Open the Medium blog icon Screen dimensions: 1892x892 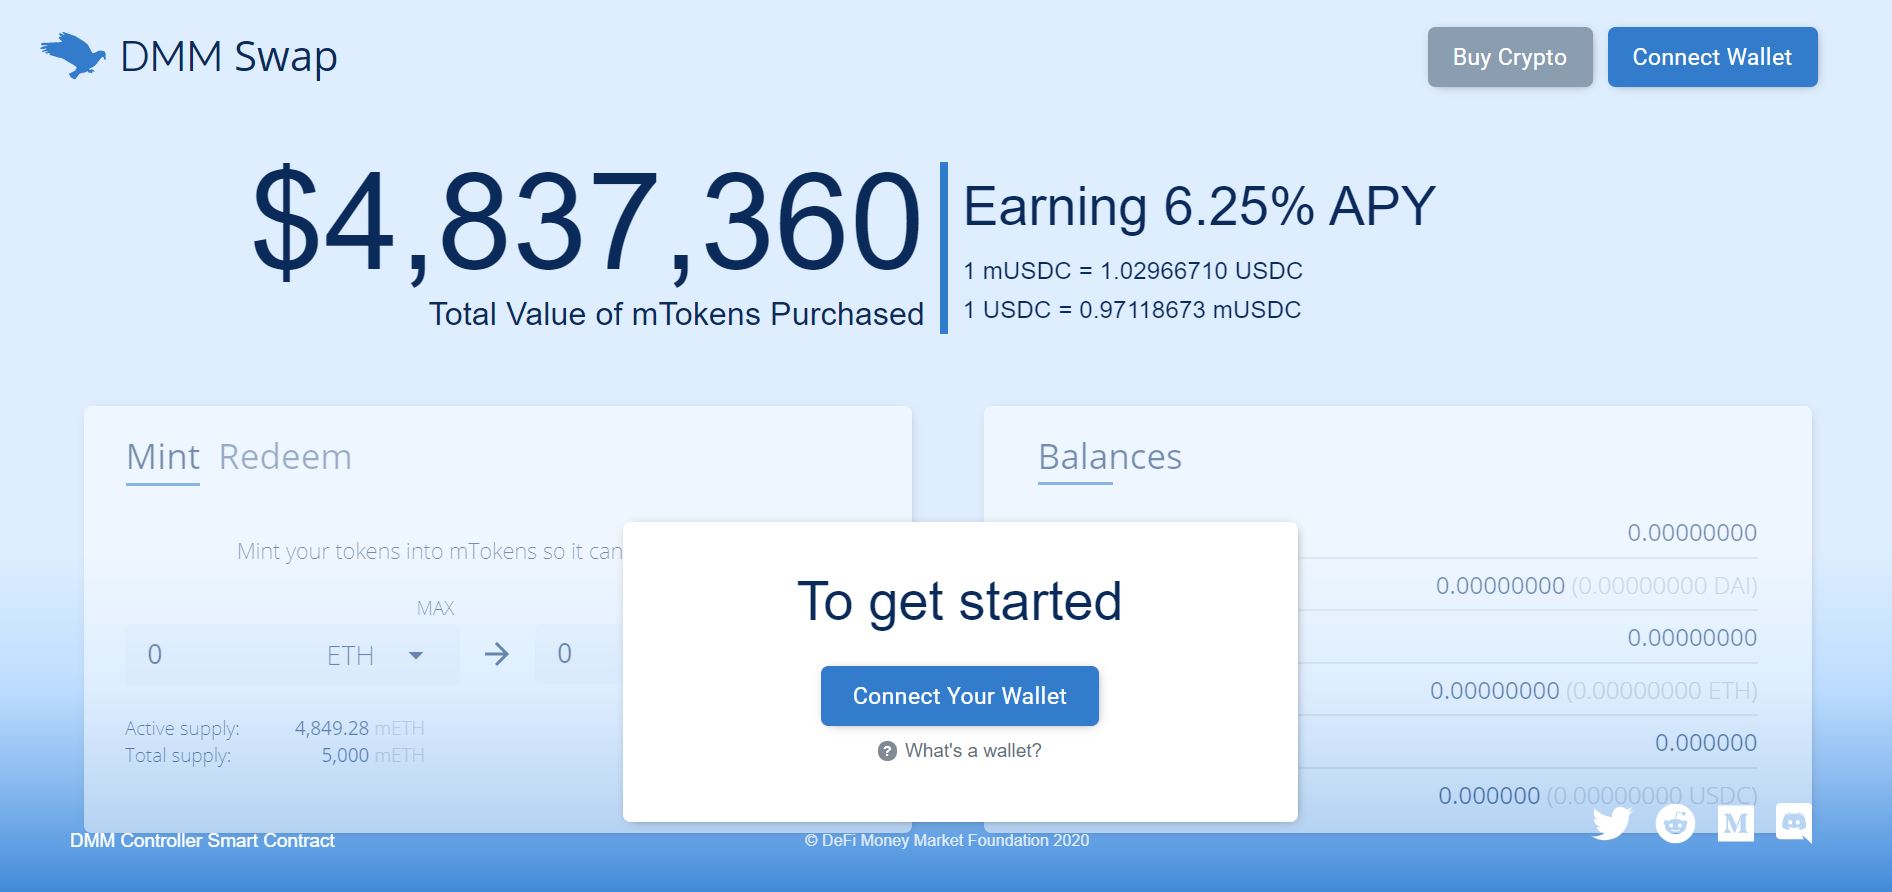pyautogui.click(x=1736, y=823)
